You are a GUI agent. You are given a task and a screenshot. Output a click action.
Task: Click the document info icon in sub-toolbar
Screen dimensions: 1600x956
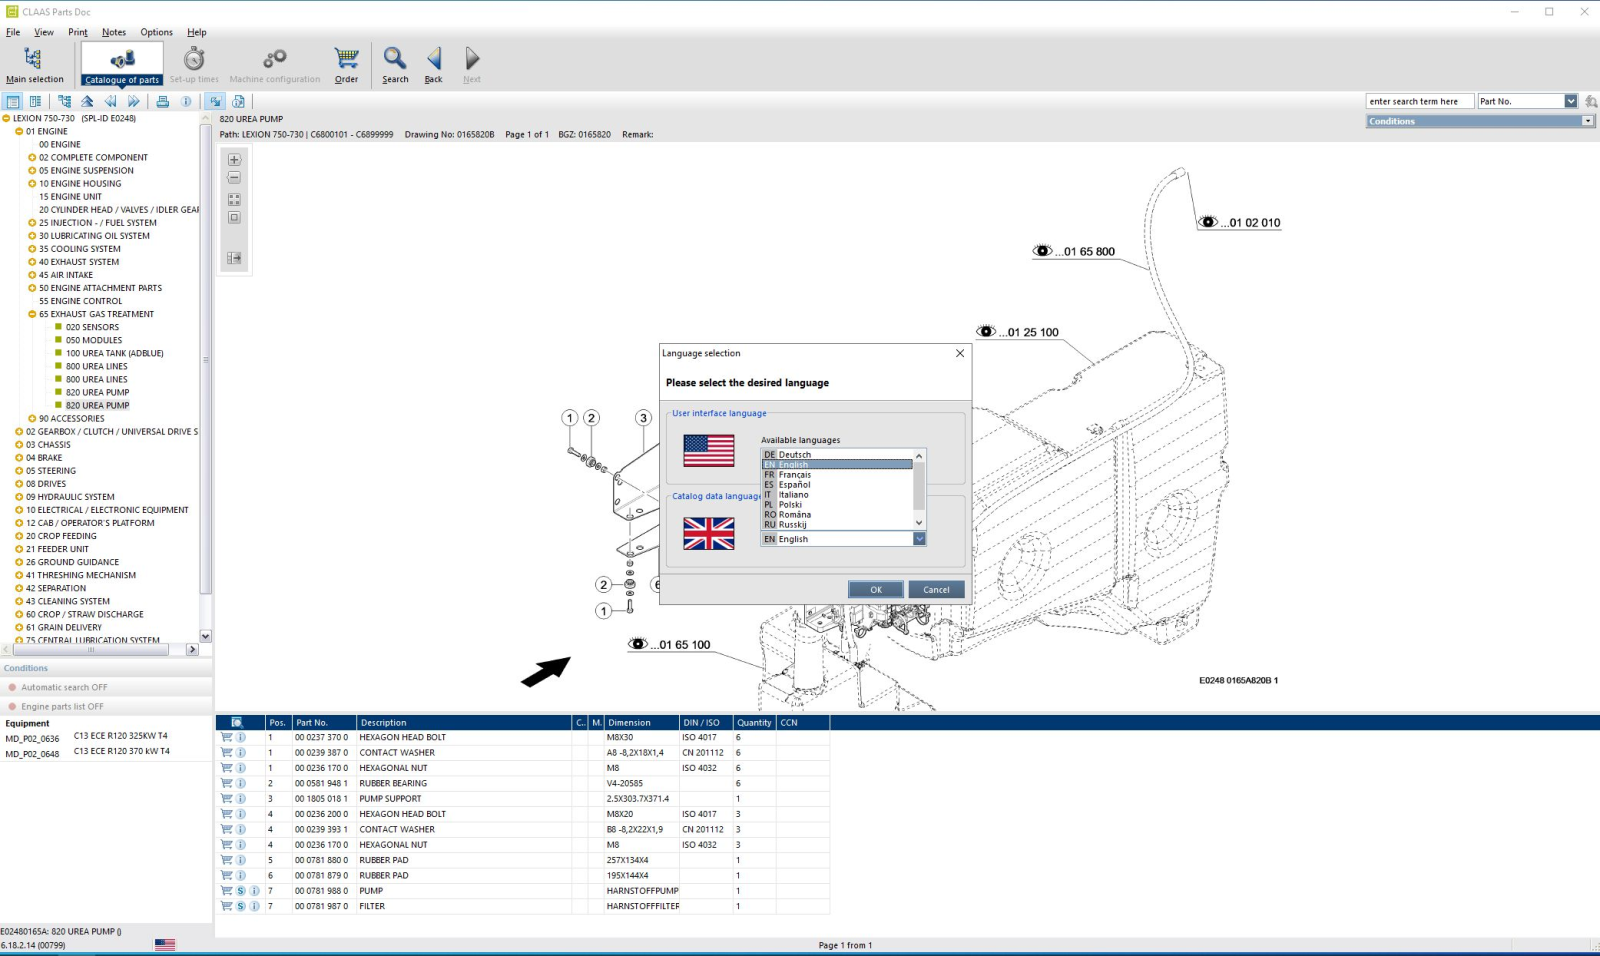238,101
